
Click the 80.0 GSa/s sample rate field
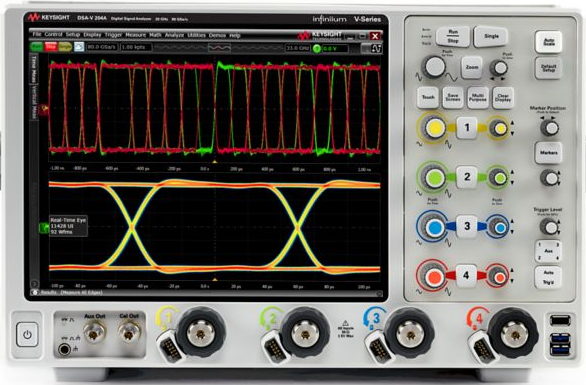click(x=102, y=47)
